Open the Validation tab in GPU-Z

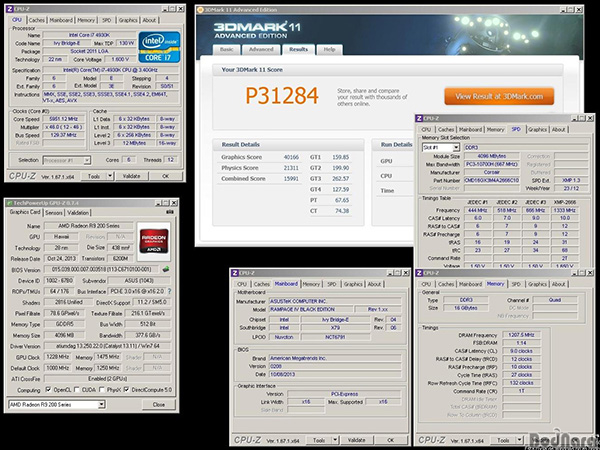[x=78, y=212]
